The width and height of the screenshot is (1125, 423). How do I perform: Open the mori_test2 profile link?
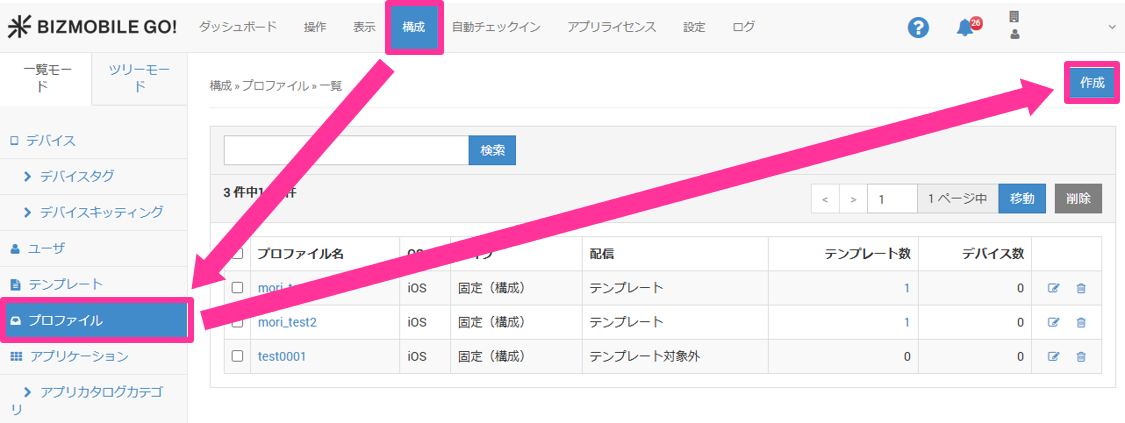coord(287,322)
